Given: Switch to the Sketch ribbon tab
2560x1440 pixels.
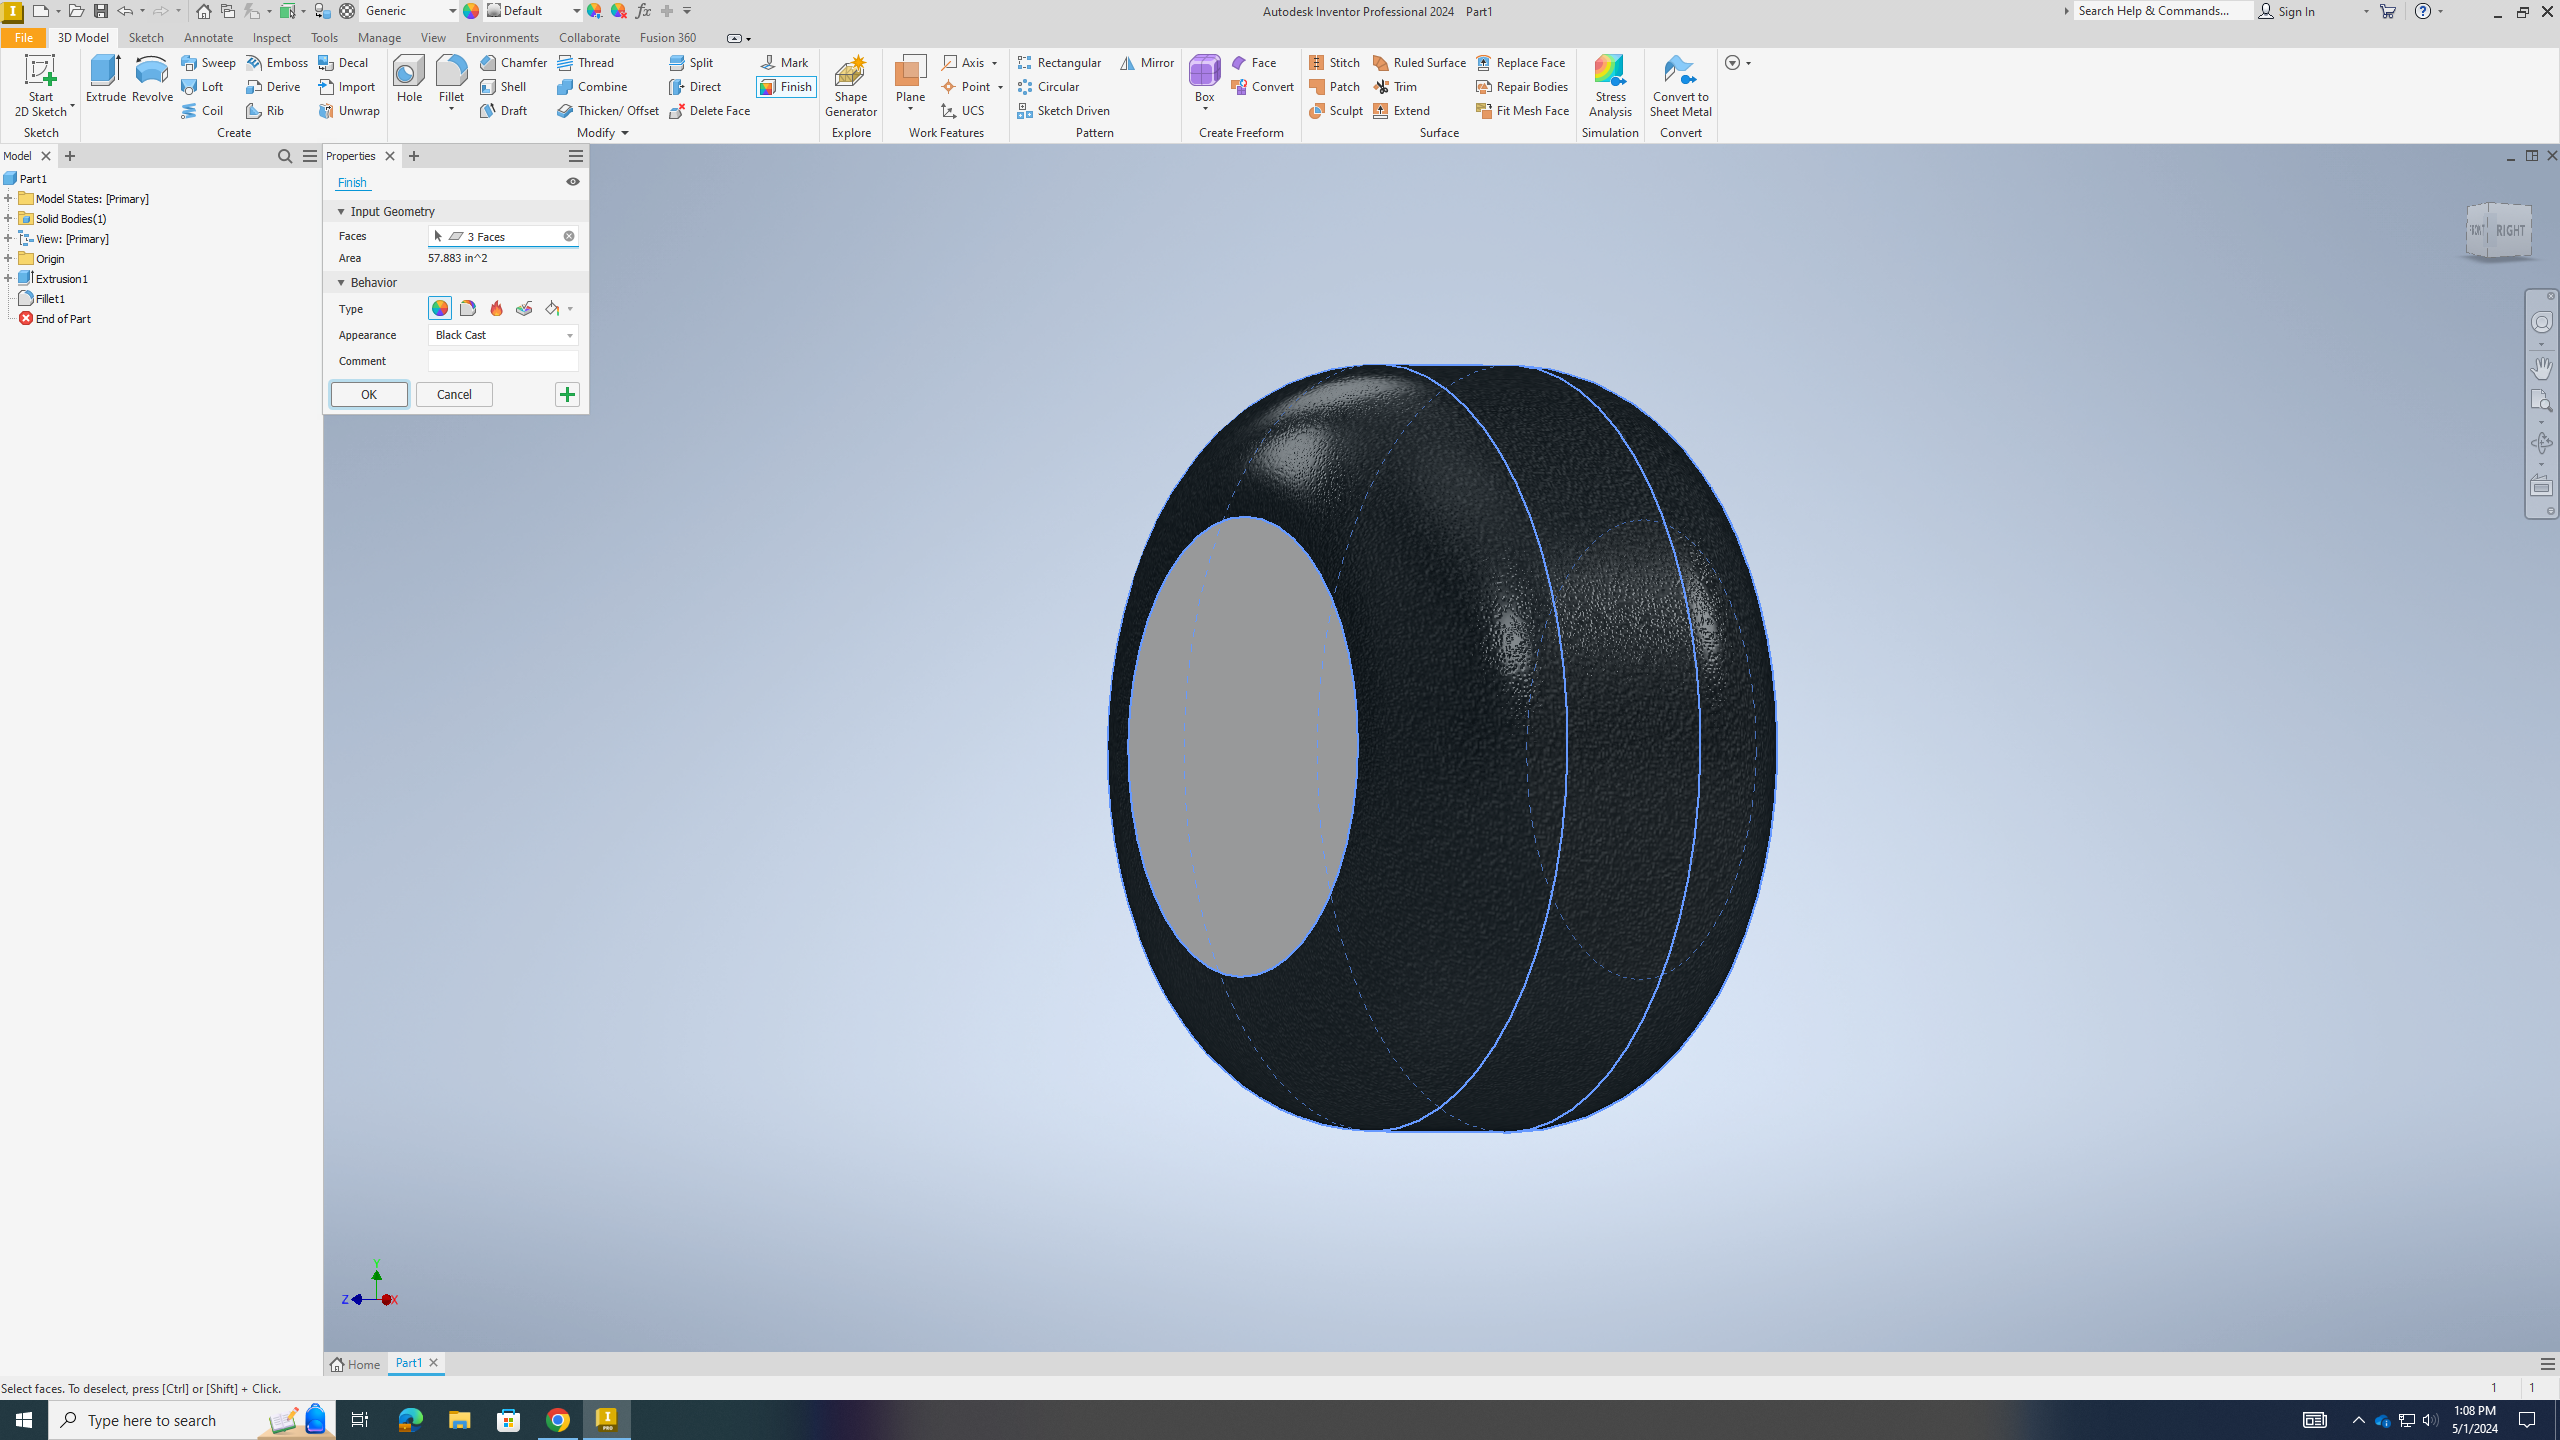Looking at the screenshot, I should [x=146, y=38].
